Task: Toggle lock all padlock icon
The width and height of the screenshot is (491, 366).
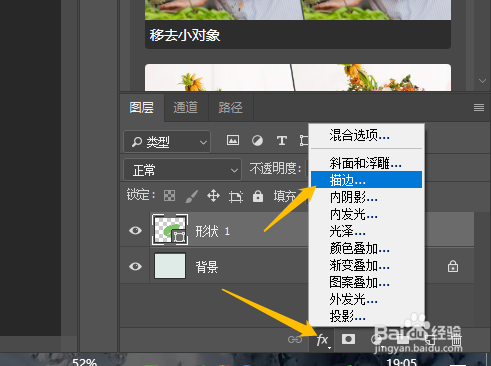Action: [x=258, y=196]
